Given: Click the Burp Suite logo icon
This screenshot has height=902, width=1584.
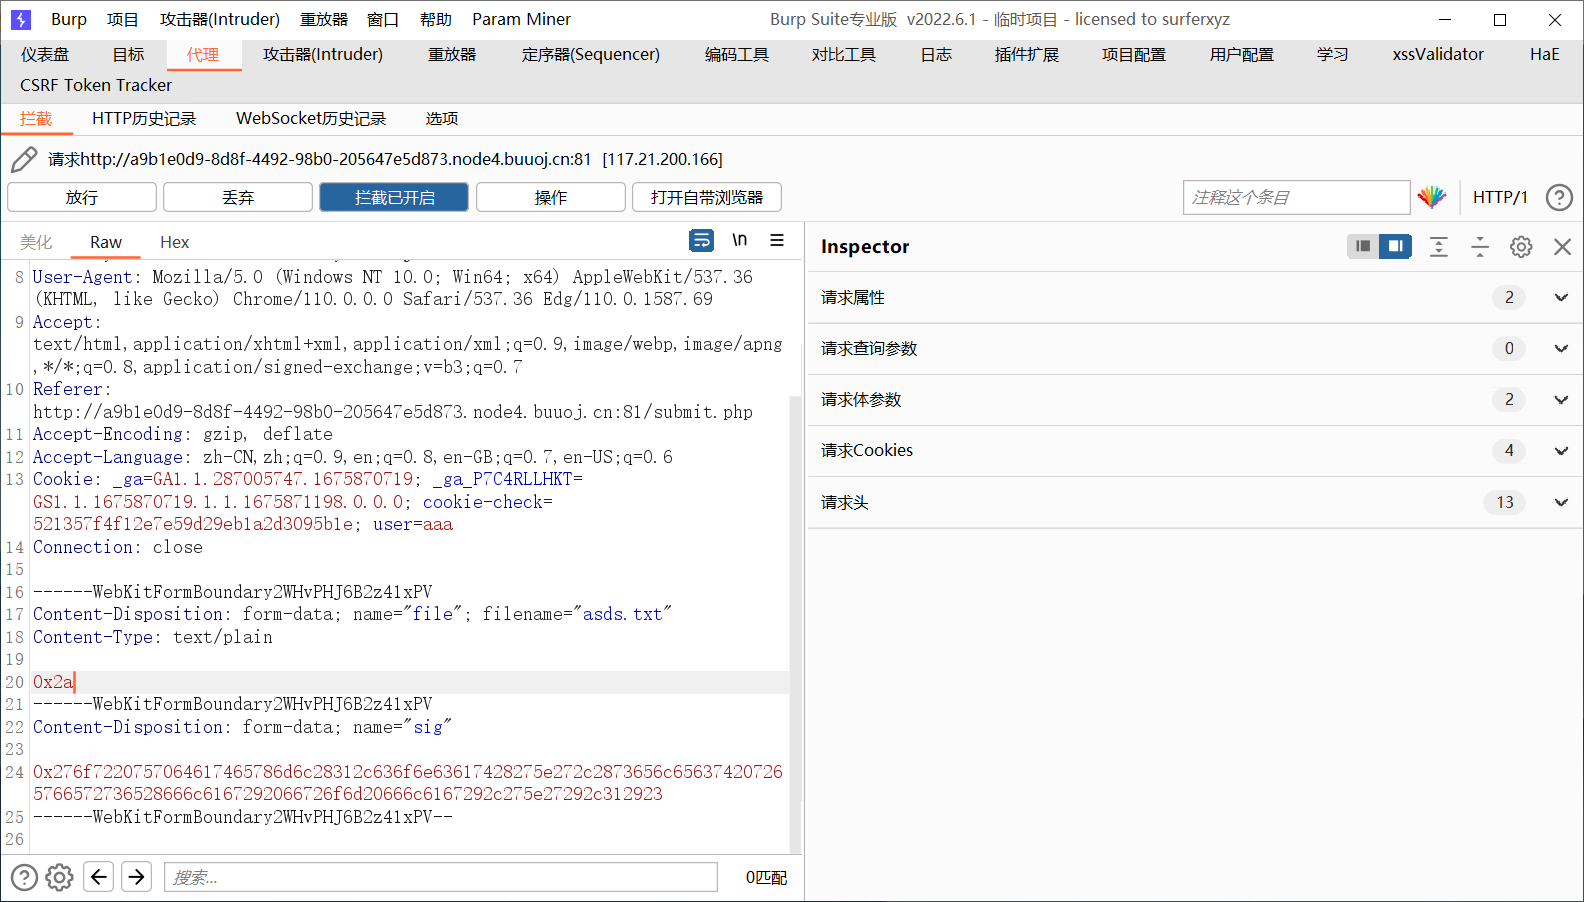Looking at the screenshot, I should (21, 19).
